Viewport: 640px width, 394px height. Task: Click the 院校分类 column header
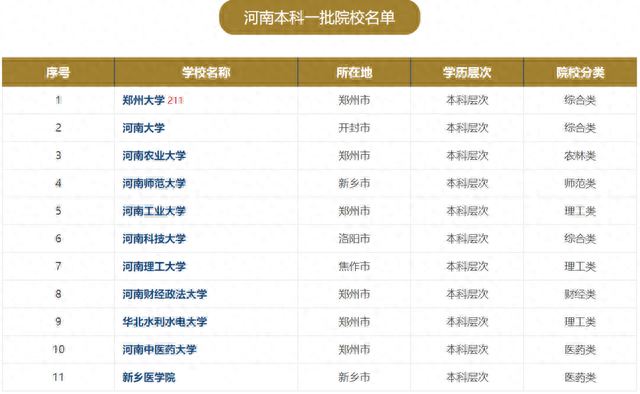tap(580, 73)
